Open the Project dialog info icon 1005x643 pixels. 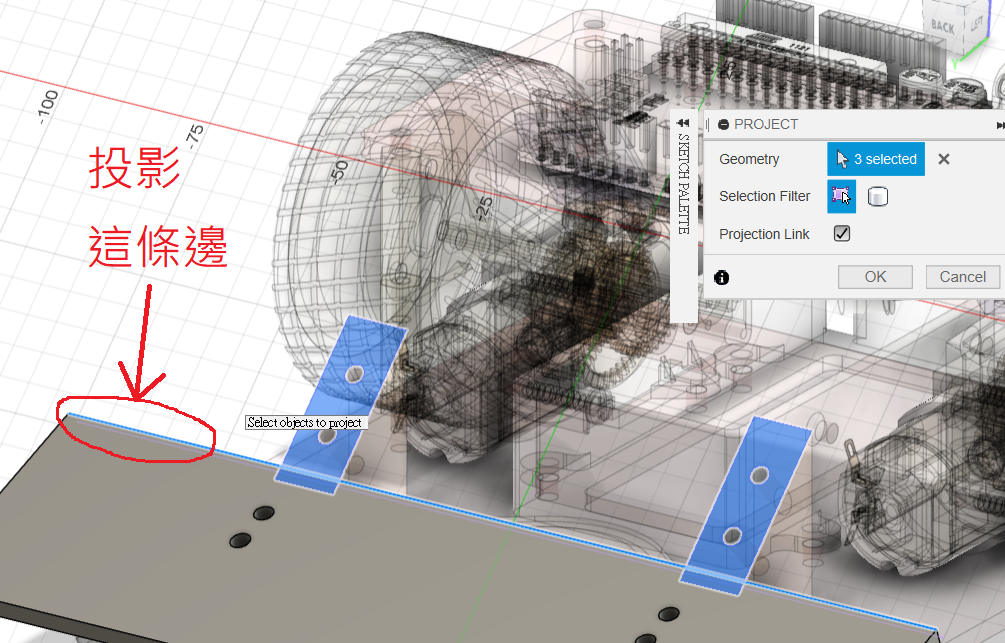[x=722, y=277]
